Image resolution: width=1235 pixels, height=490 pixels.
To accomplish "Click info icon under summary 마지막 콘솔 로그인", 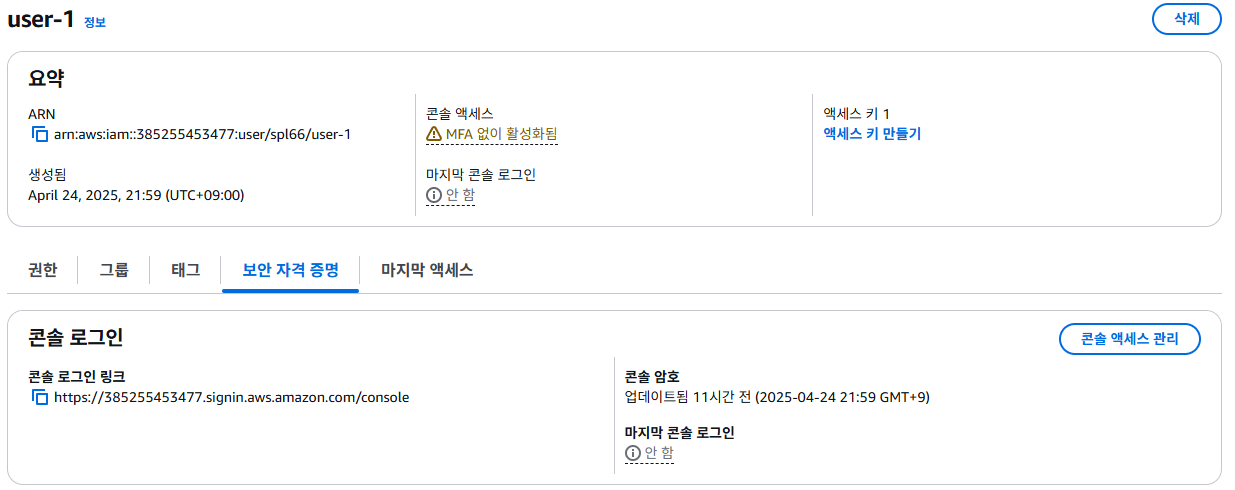I will coord(434,195).
